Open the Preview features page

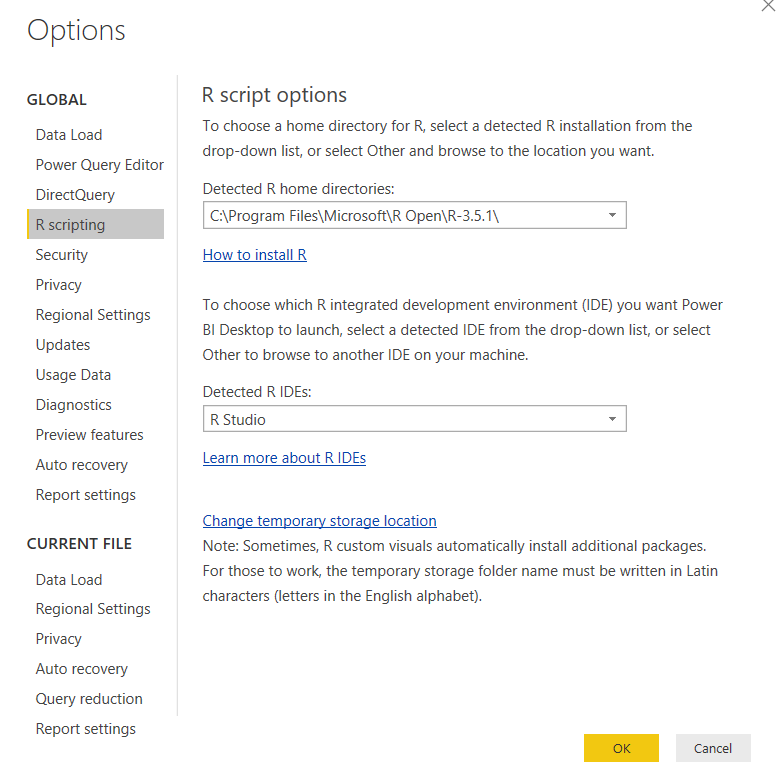[x=90, y=435]
